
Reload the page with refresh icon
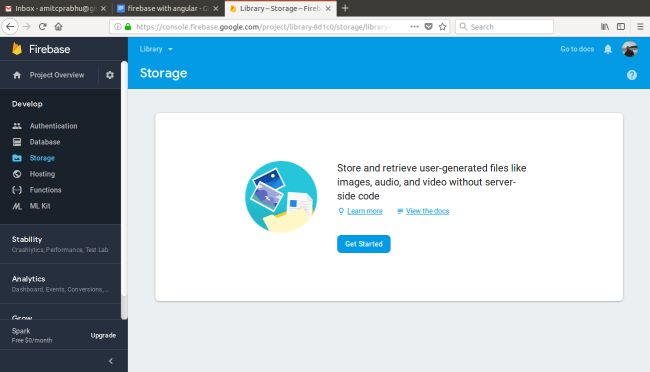[42, 27]
